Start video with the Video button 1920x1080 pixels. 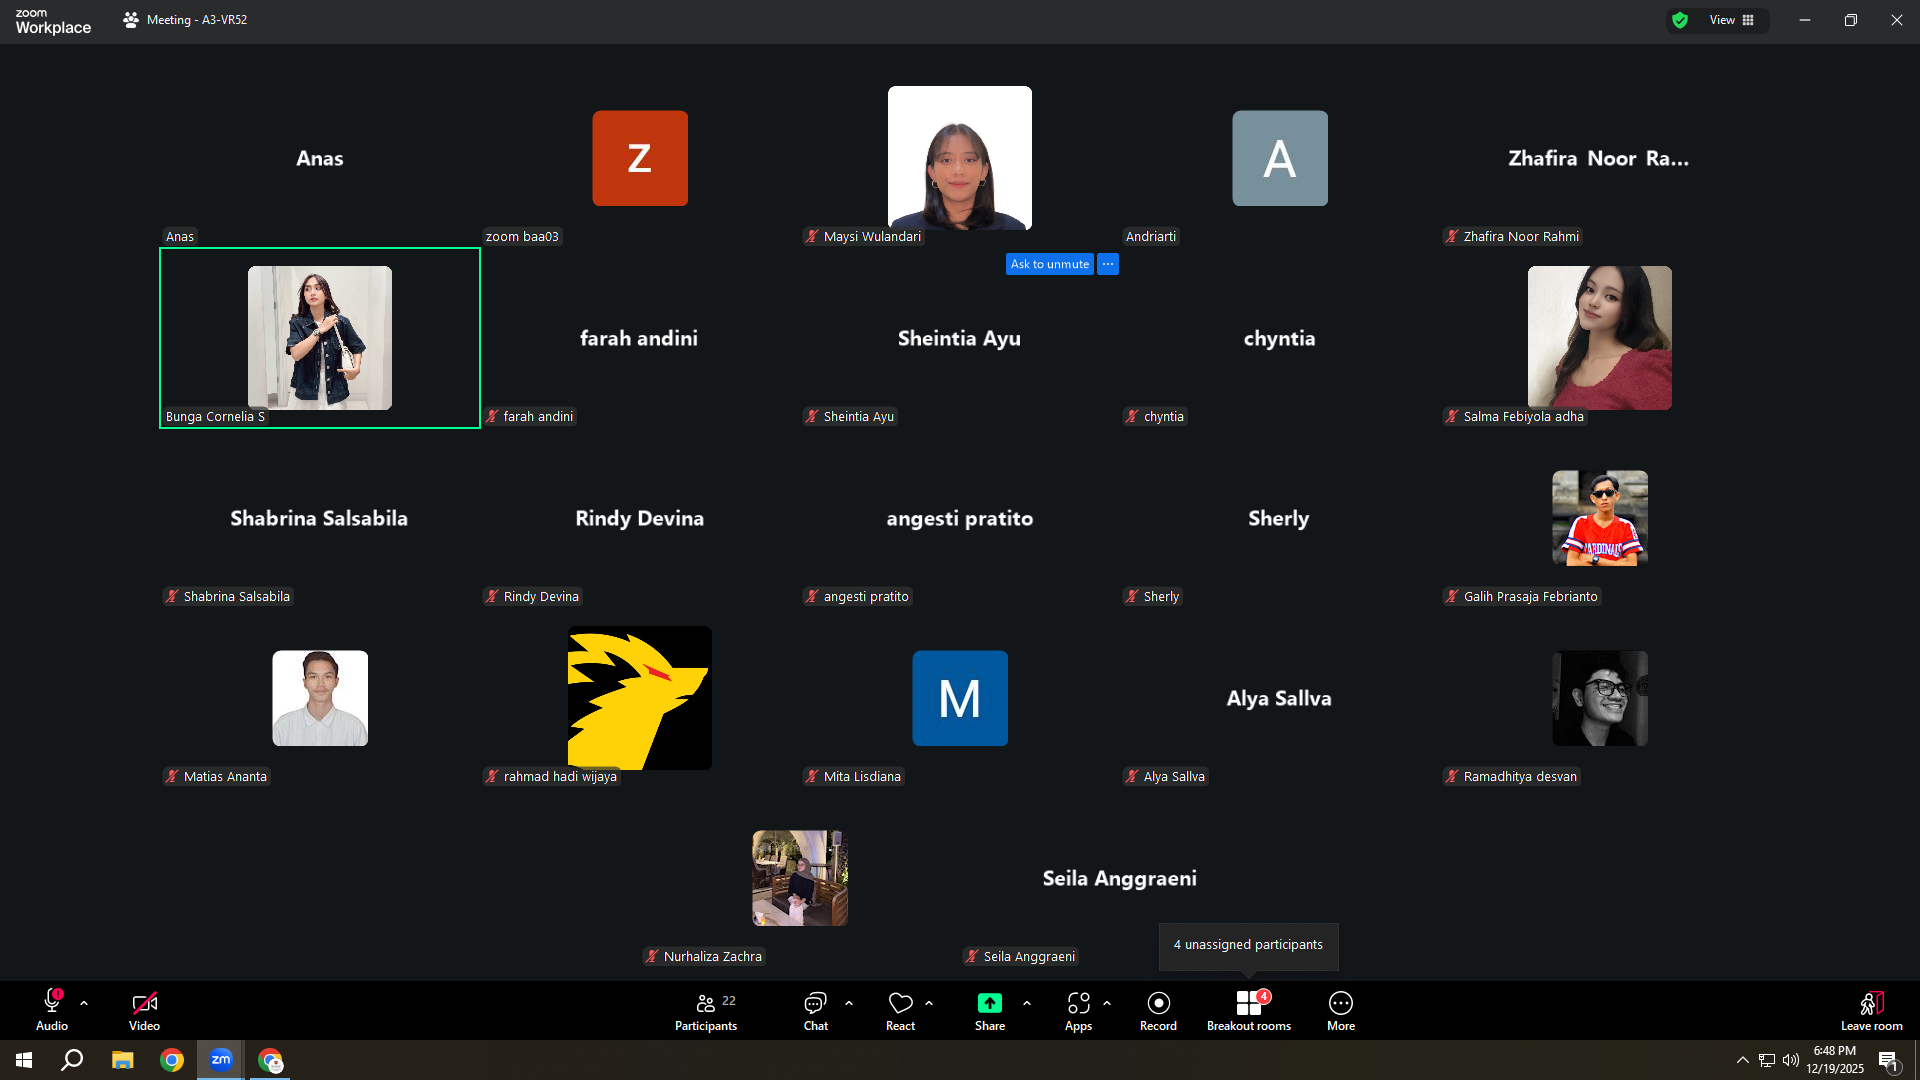click(x=144, y=1010)
